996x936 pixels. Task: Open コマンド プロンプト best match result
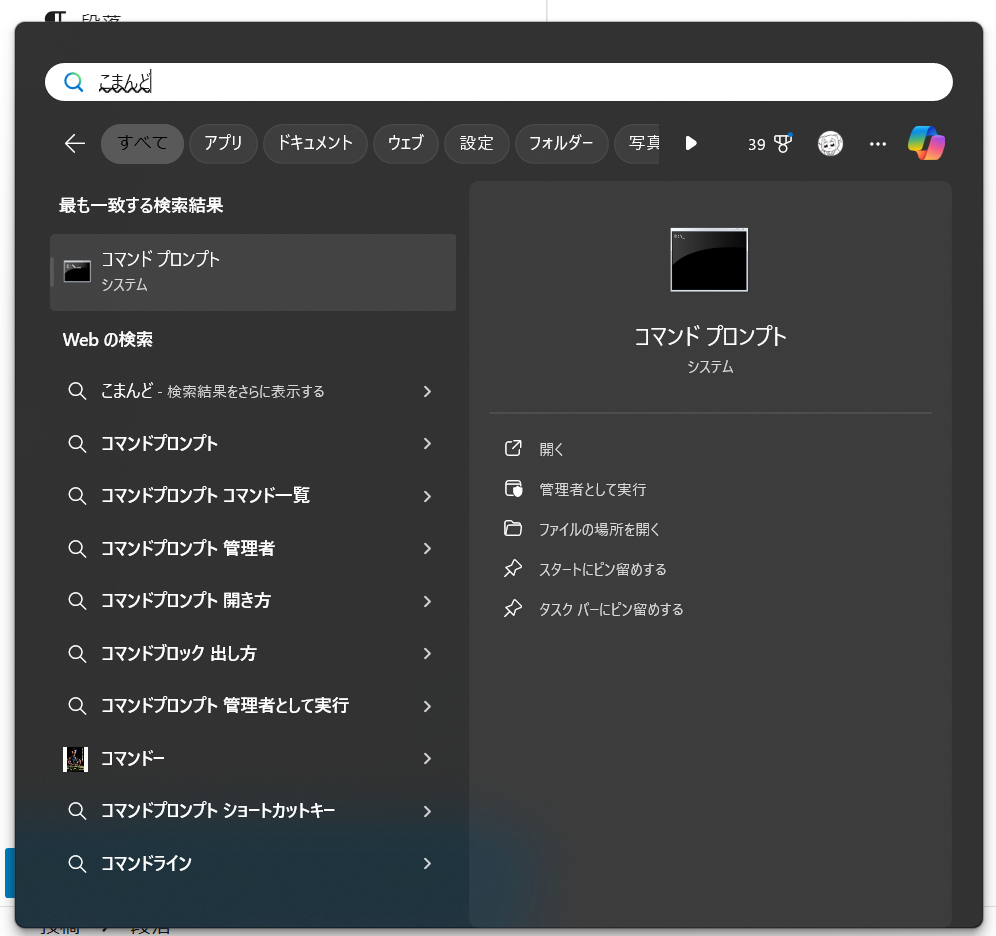[x=253, y=272]
